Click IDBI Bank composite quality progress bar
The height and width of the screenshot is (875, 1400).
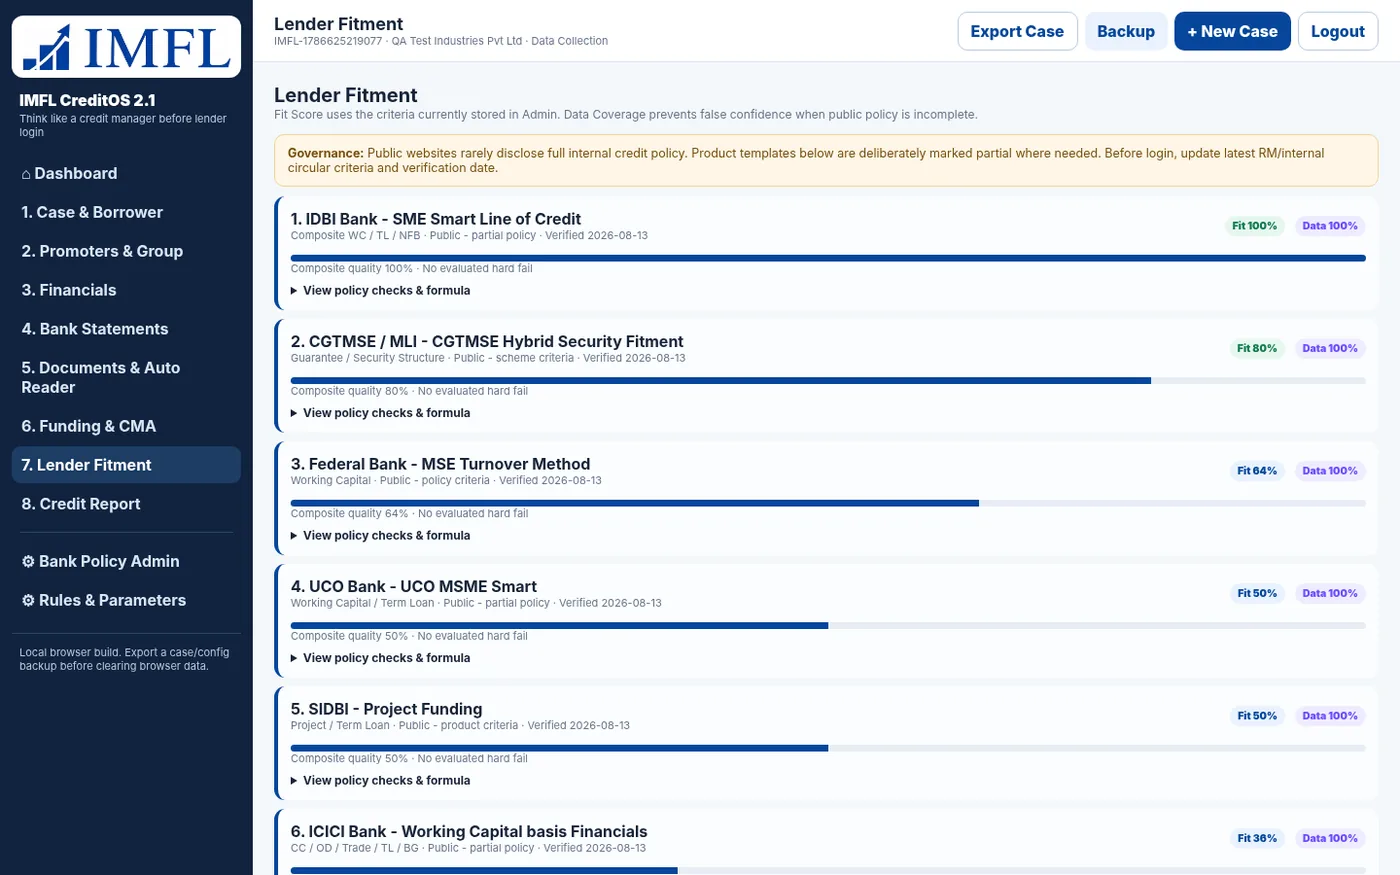(x=828, y=258)
